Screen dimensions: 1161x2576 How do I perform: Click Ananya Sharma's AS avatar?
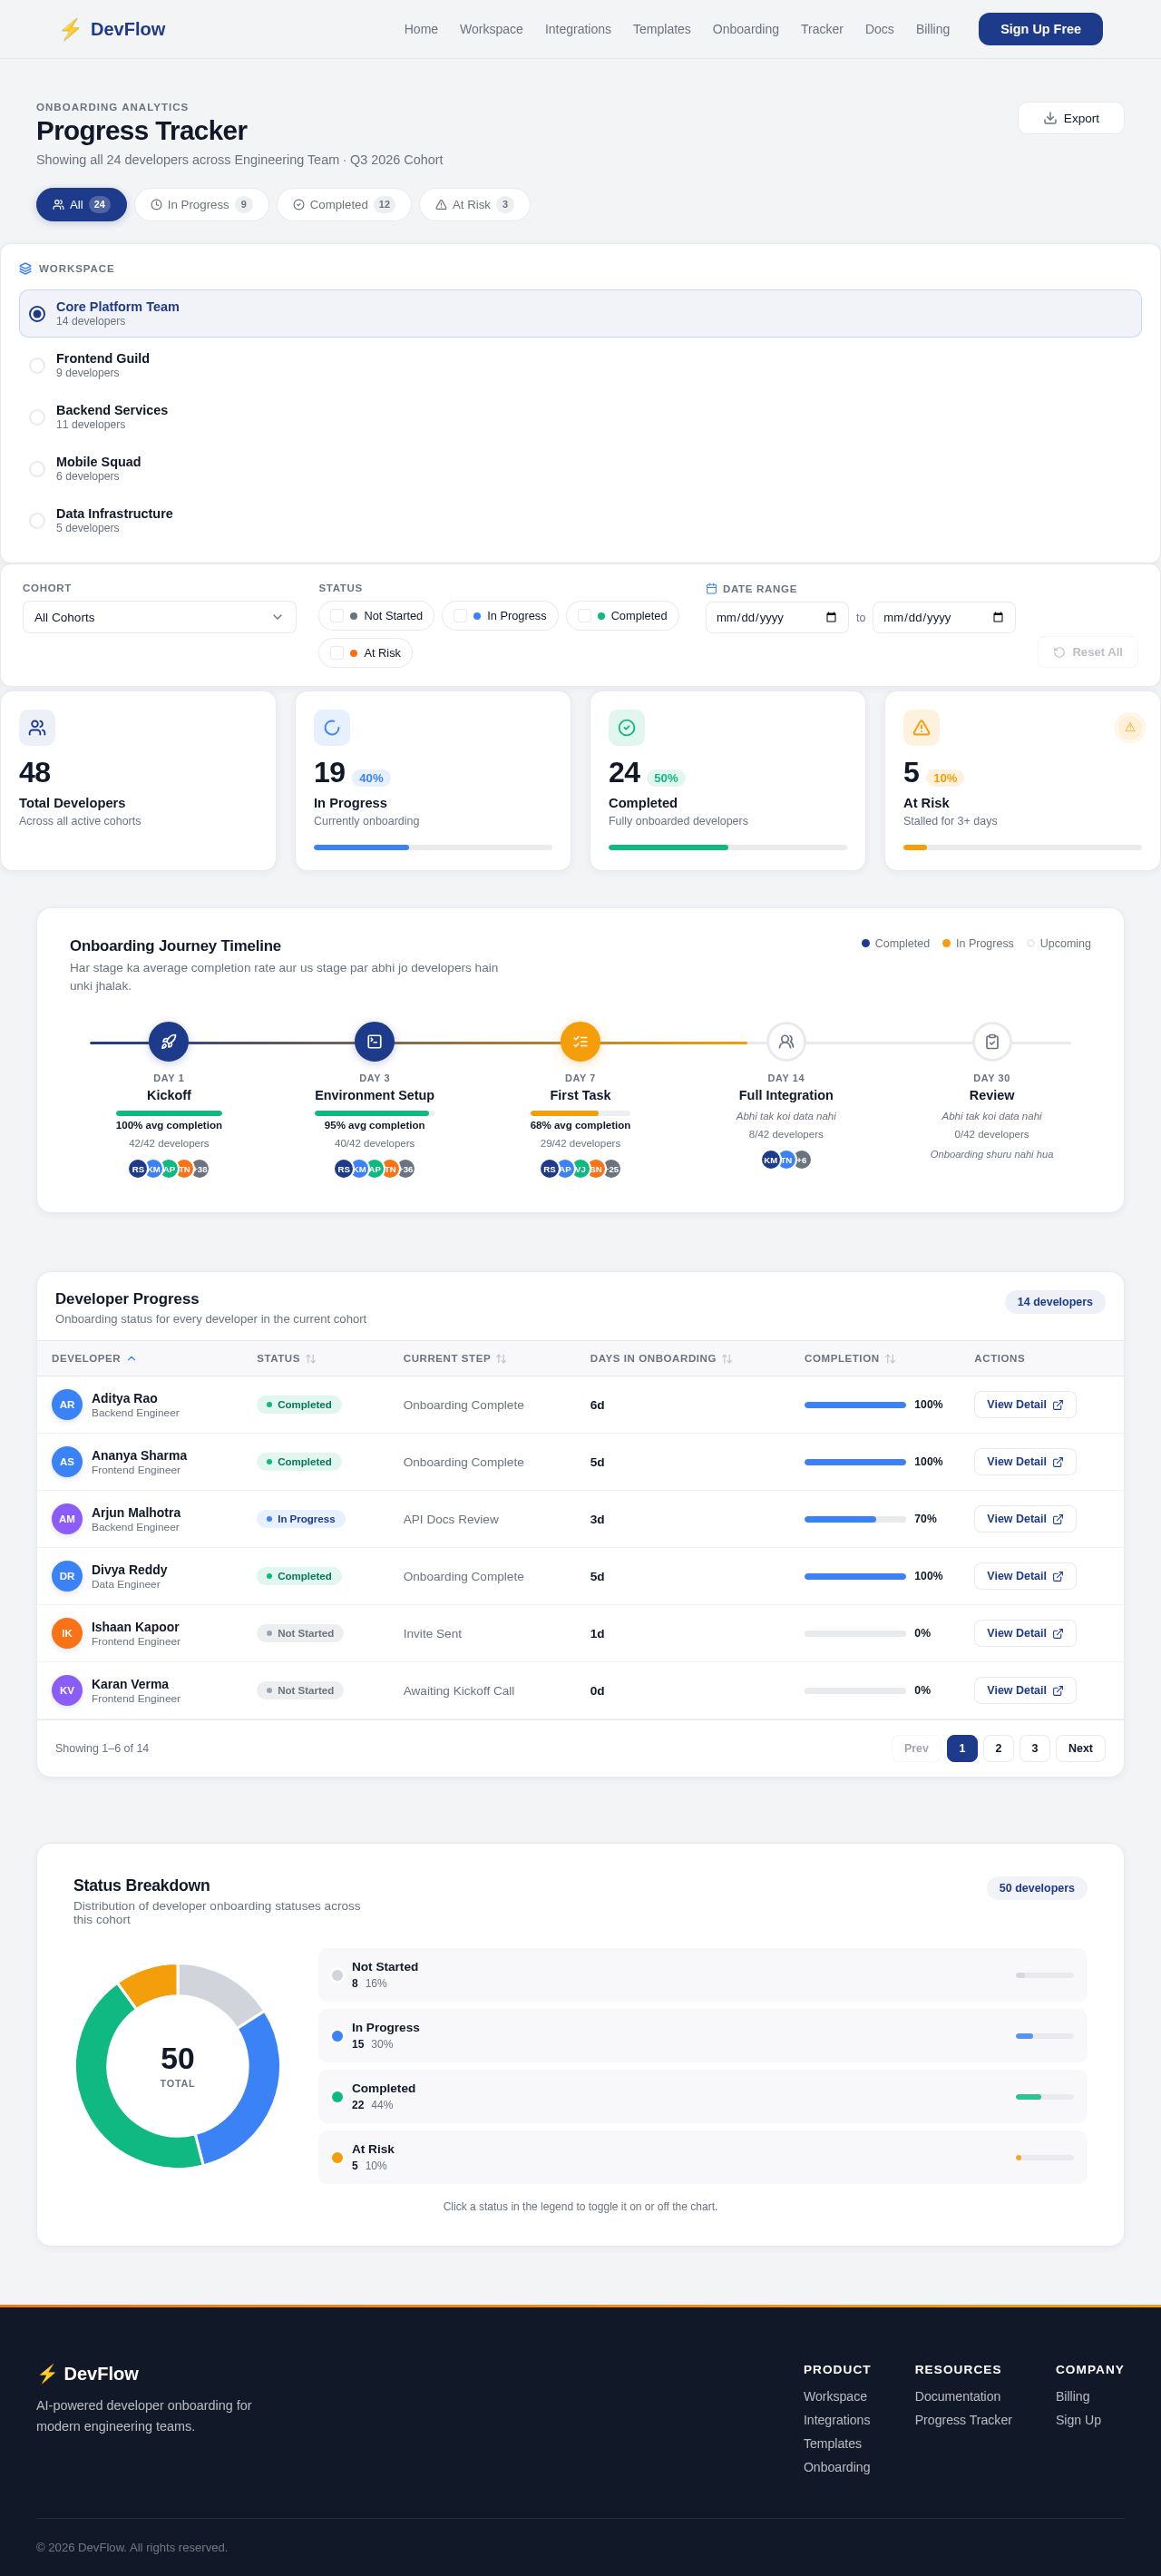click(x=67, y=1462)
